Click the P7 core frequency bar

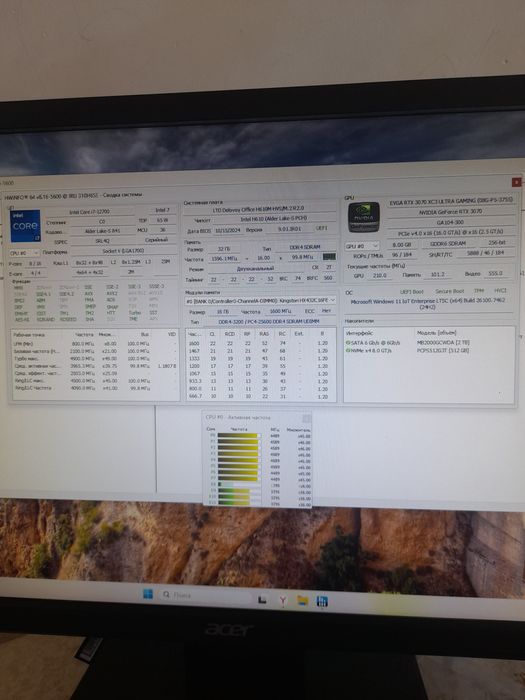[x=239, y=479]
